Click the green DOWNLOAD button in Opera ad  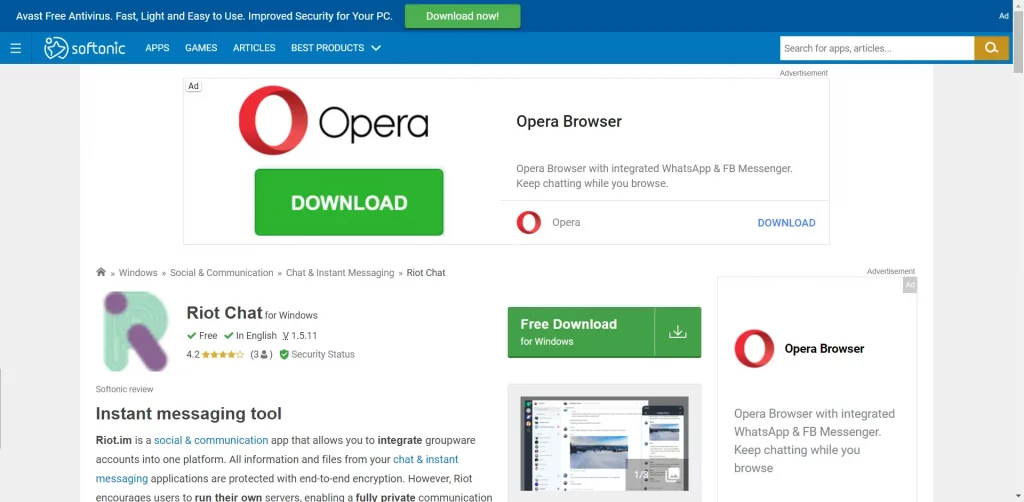click(x=349, y=202)
